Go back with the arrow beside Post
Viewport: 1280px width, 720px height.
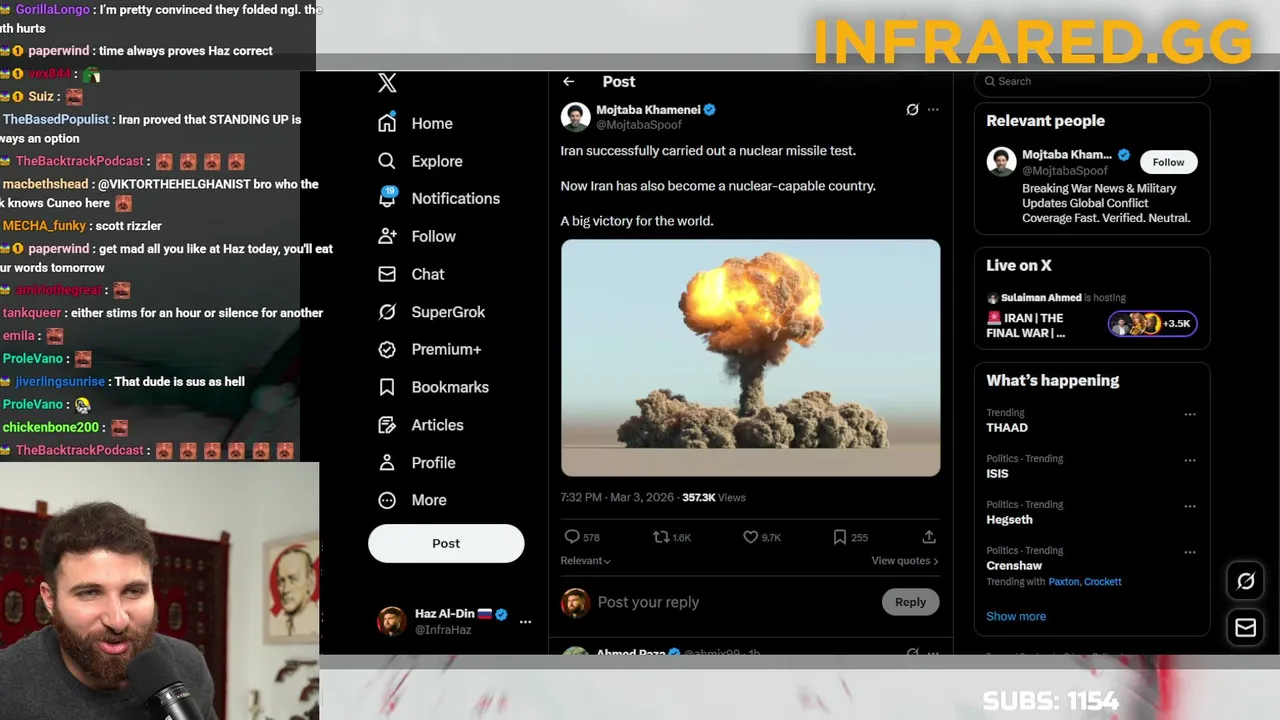568,82
